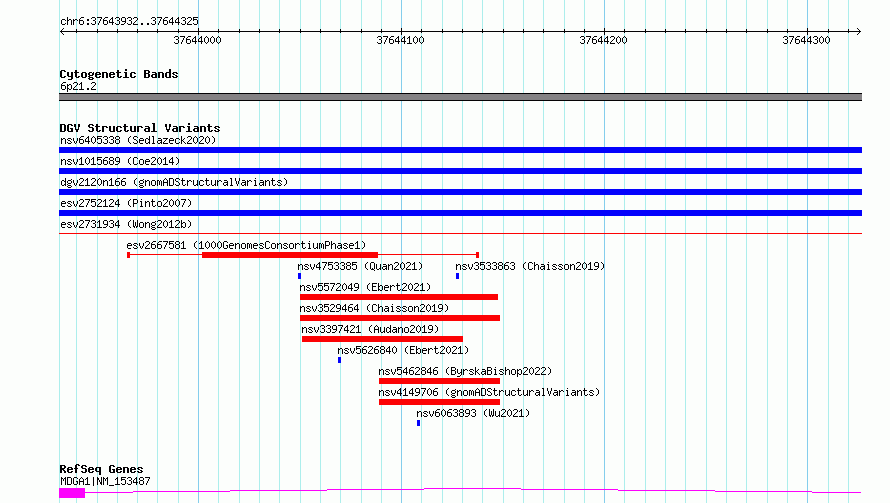Click the blue bar under dgv2120n166

(460, 192)
